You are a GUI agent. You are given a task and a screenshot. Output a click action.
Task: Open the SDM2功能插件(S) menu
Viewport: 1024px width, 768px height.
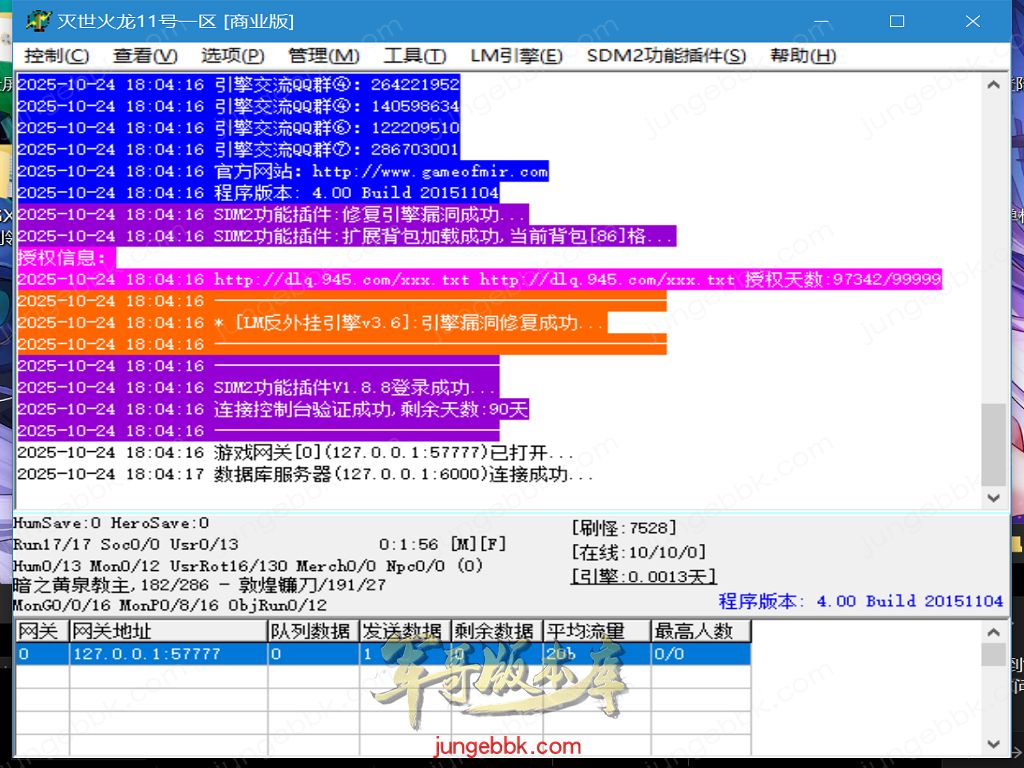click(x=666, y=56)
